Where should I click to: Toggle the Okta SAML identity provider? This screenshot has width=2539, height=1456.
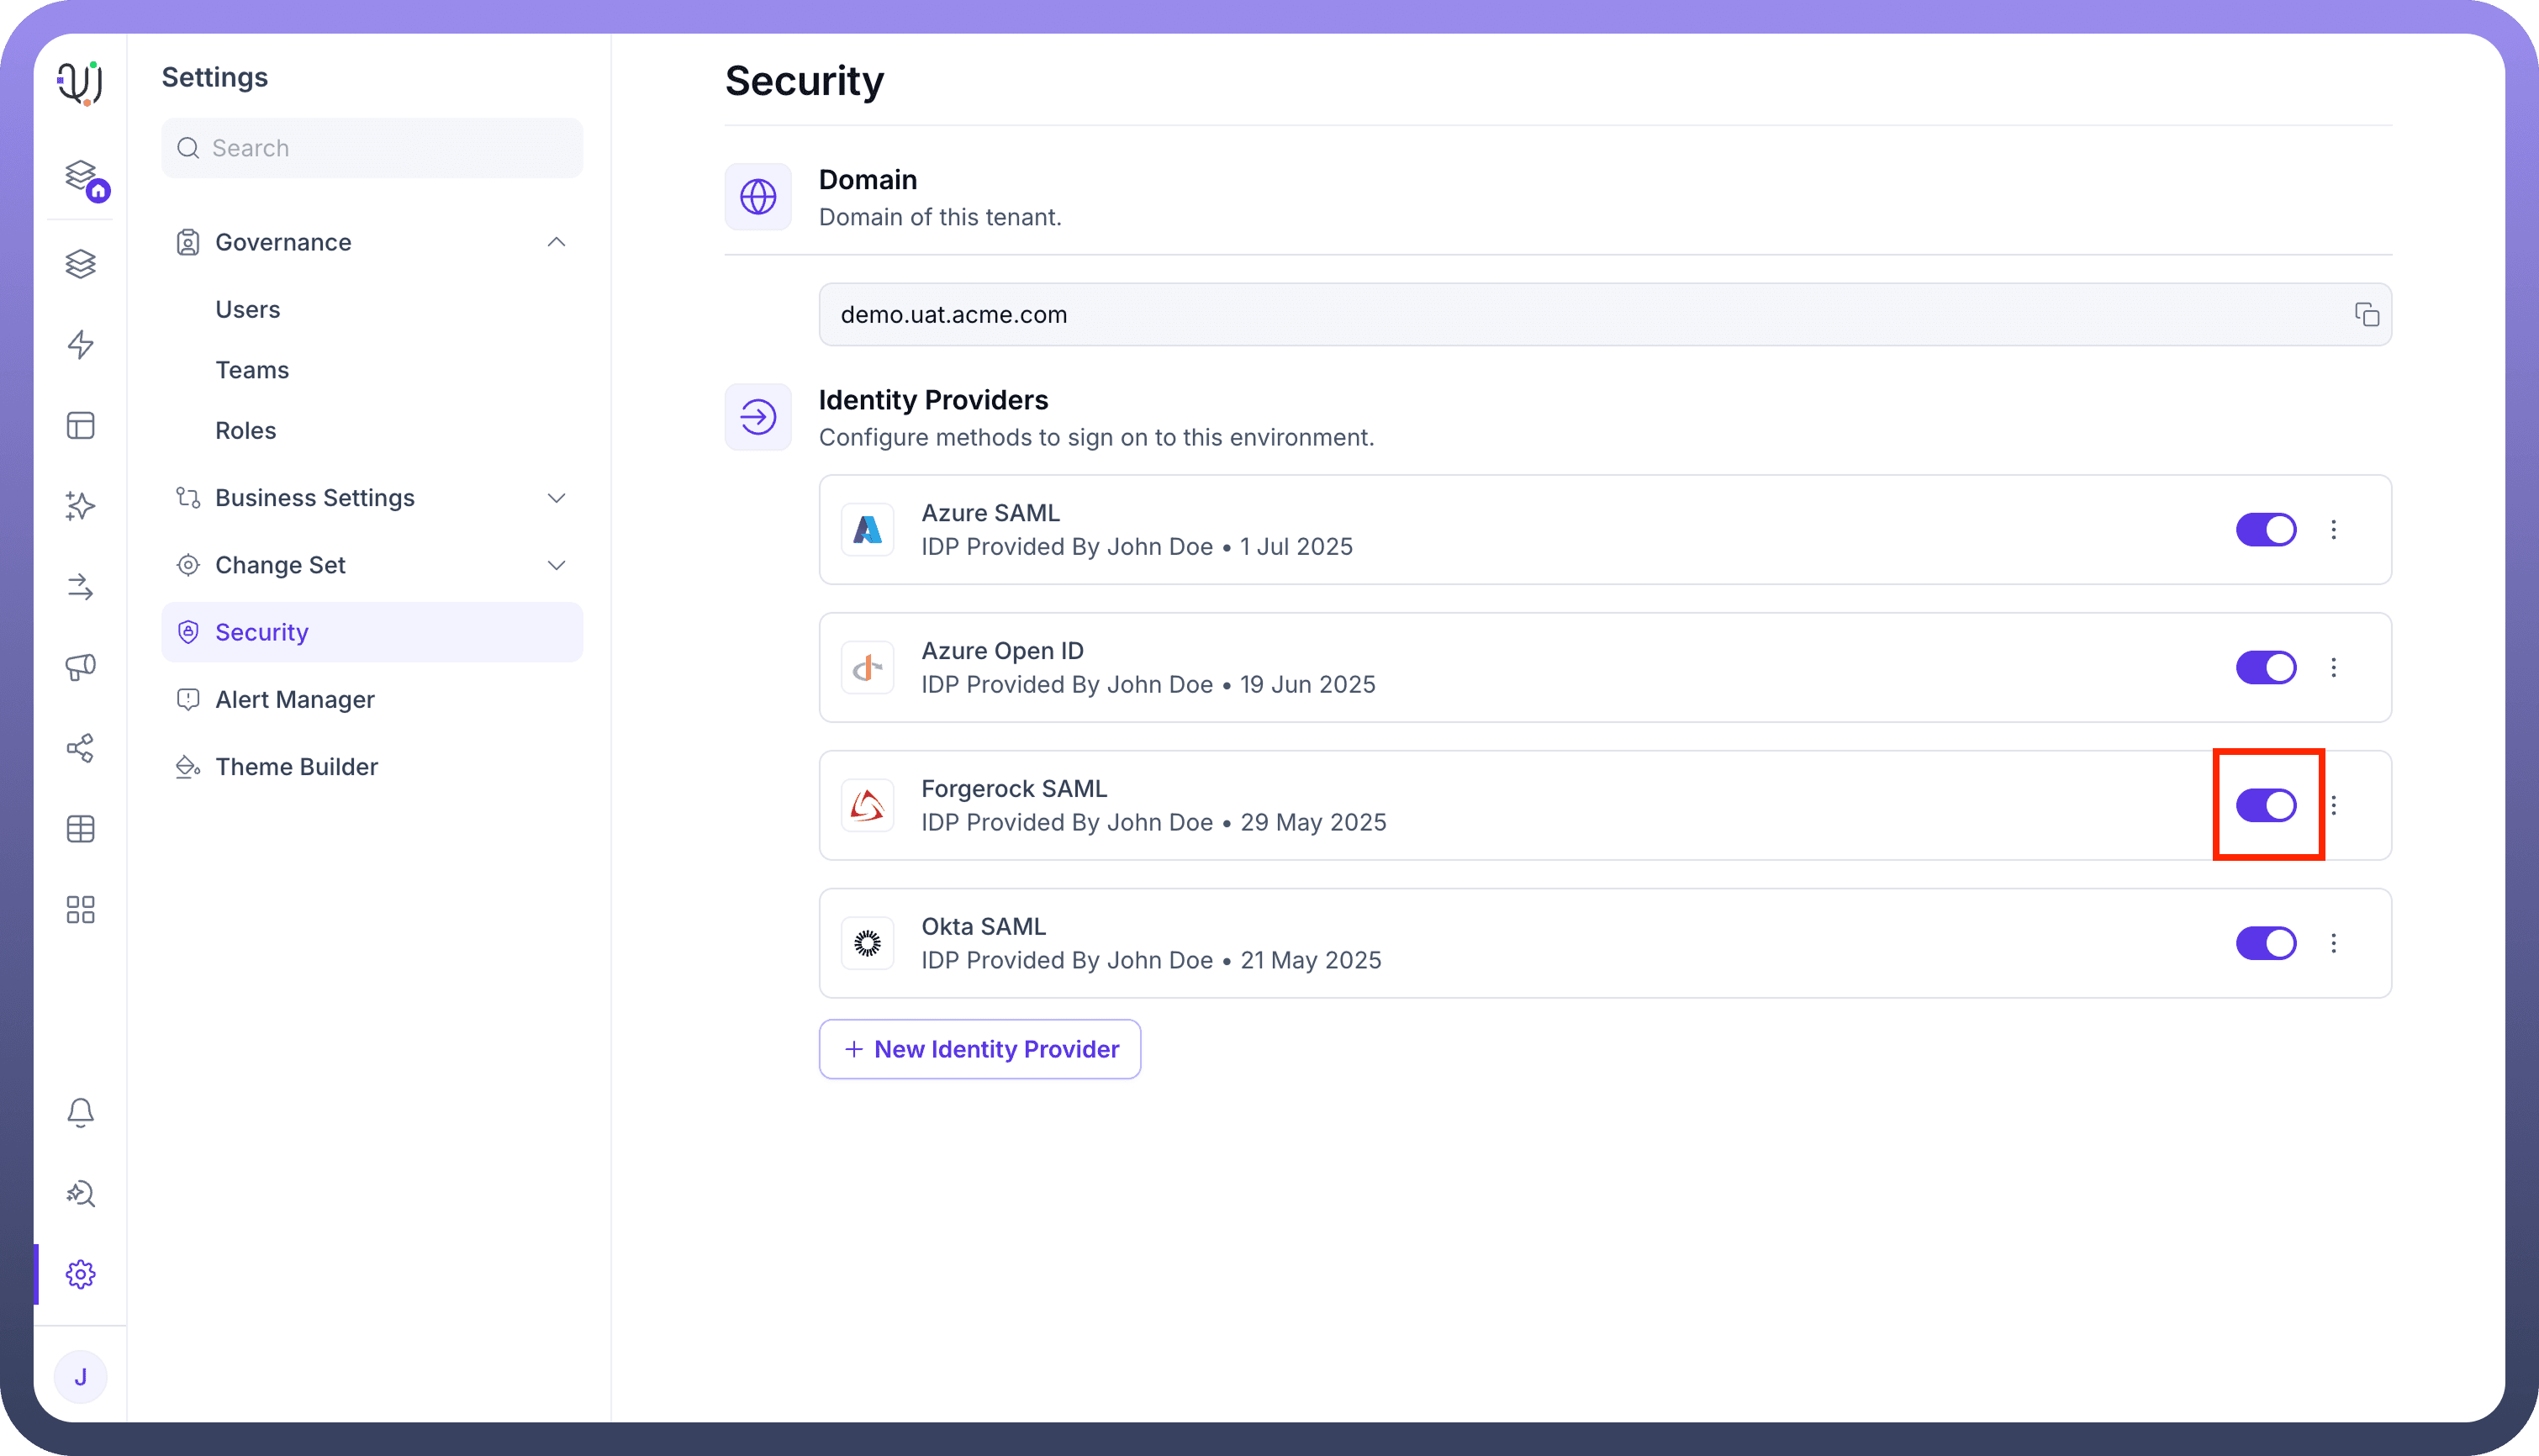[x=2265, y=943]
